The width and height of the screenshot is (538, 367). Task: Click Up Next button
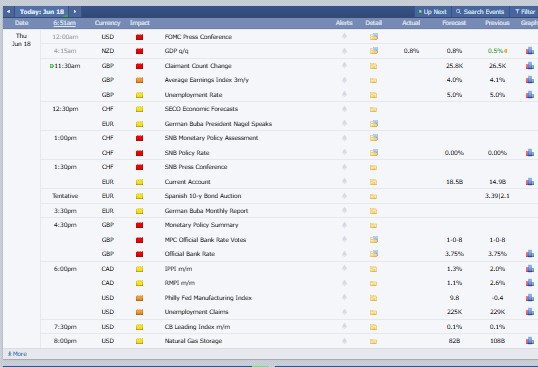(432, 12)
